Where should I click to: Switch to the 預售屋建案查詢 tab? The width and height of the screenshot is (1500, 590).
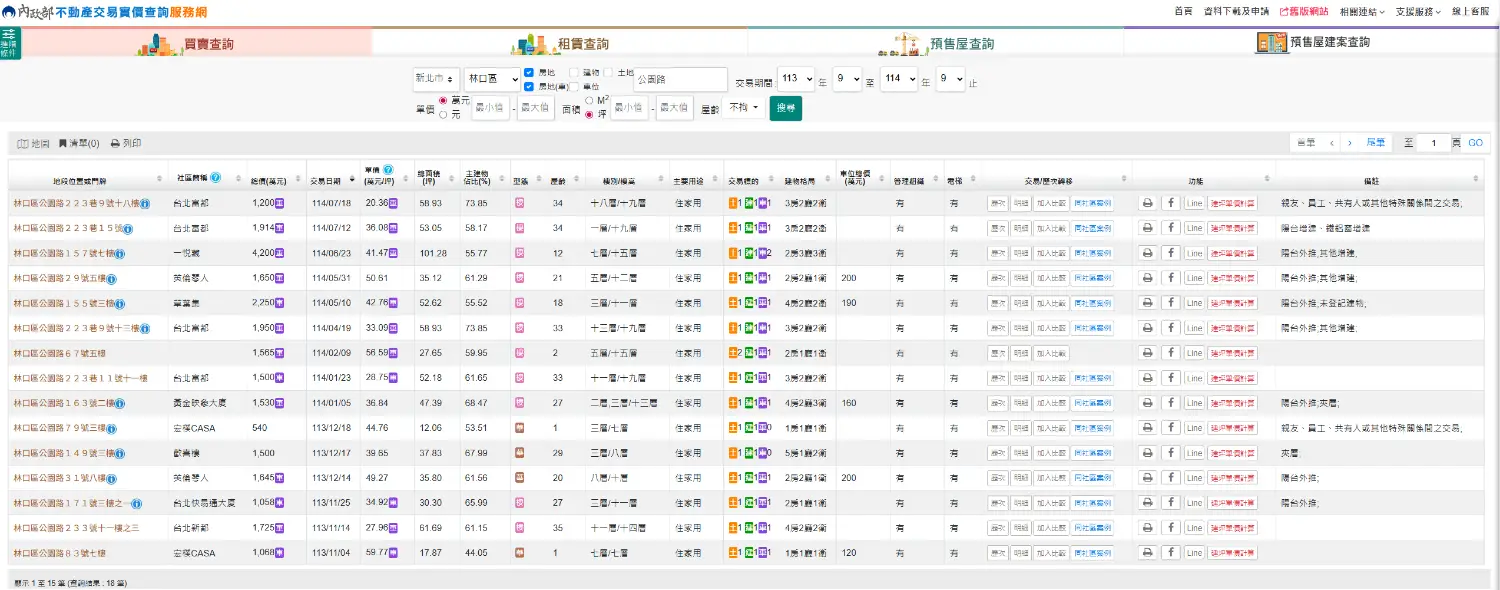click(x=1312, y=42)
